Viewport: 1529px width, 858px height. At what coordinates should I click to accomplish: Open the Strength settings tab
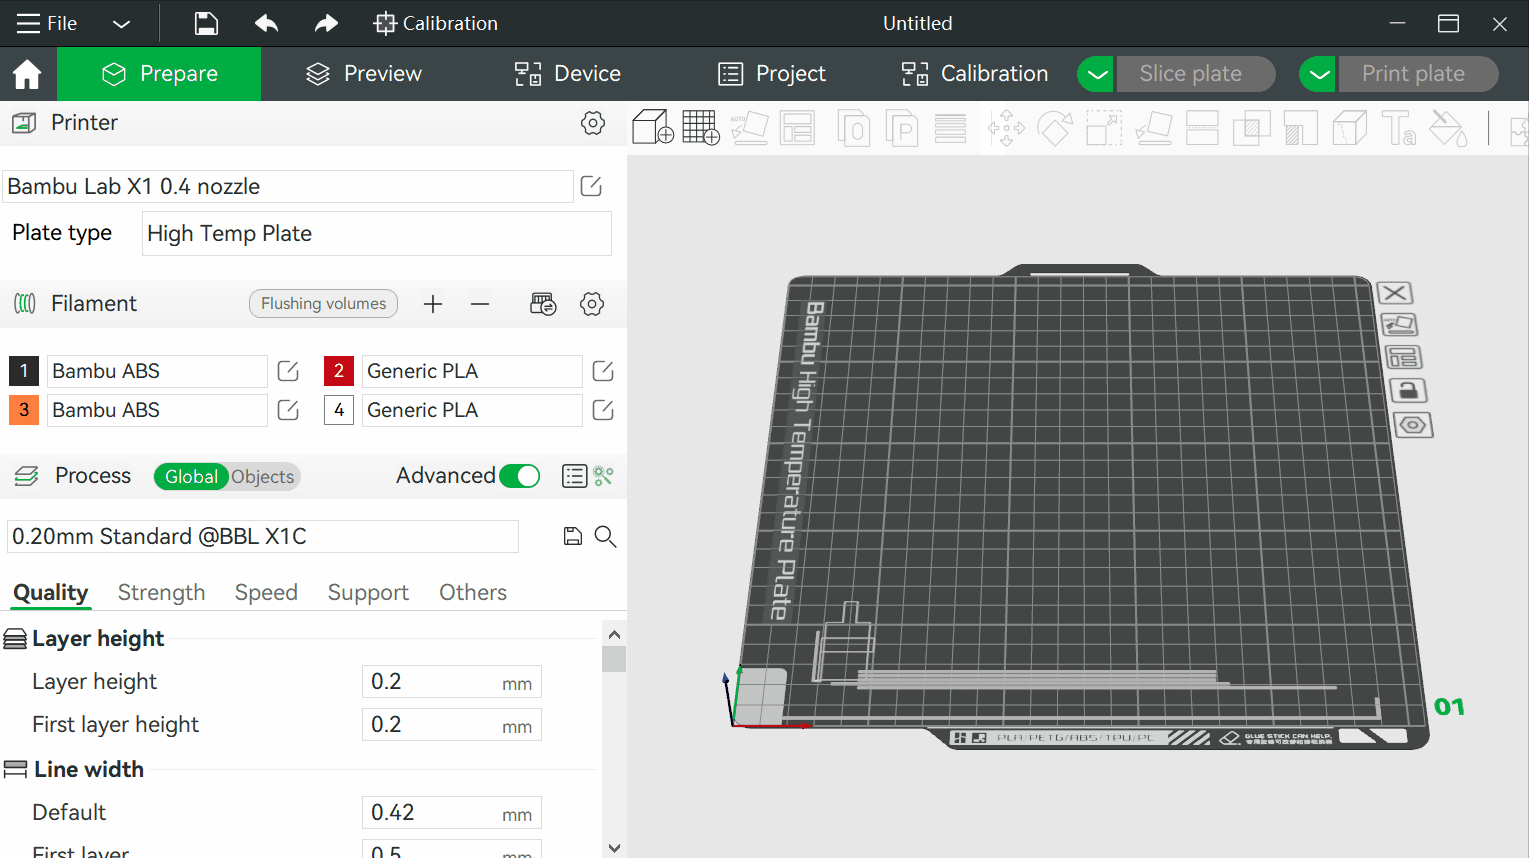click(x=161, y=593)
